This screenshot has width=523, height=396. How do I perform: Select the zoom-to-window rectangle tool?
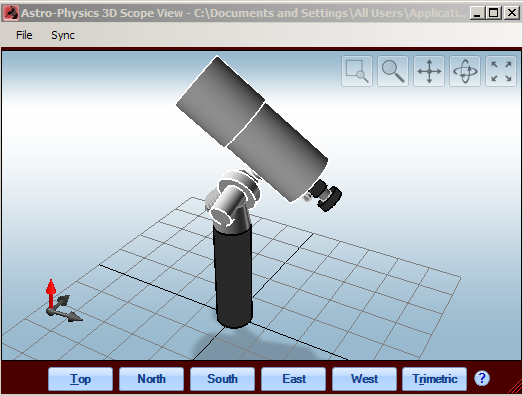(357, 71)
